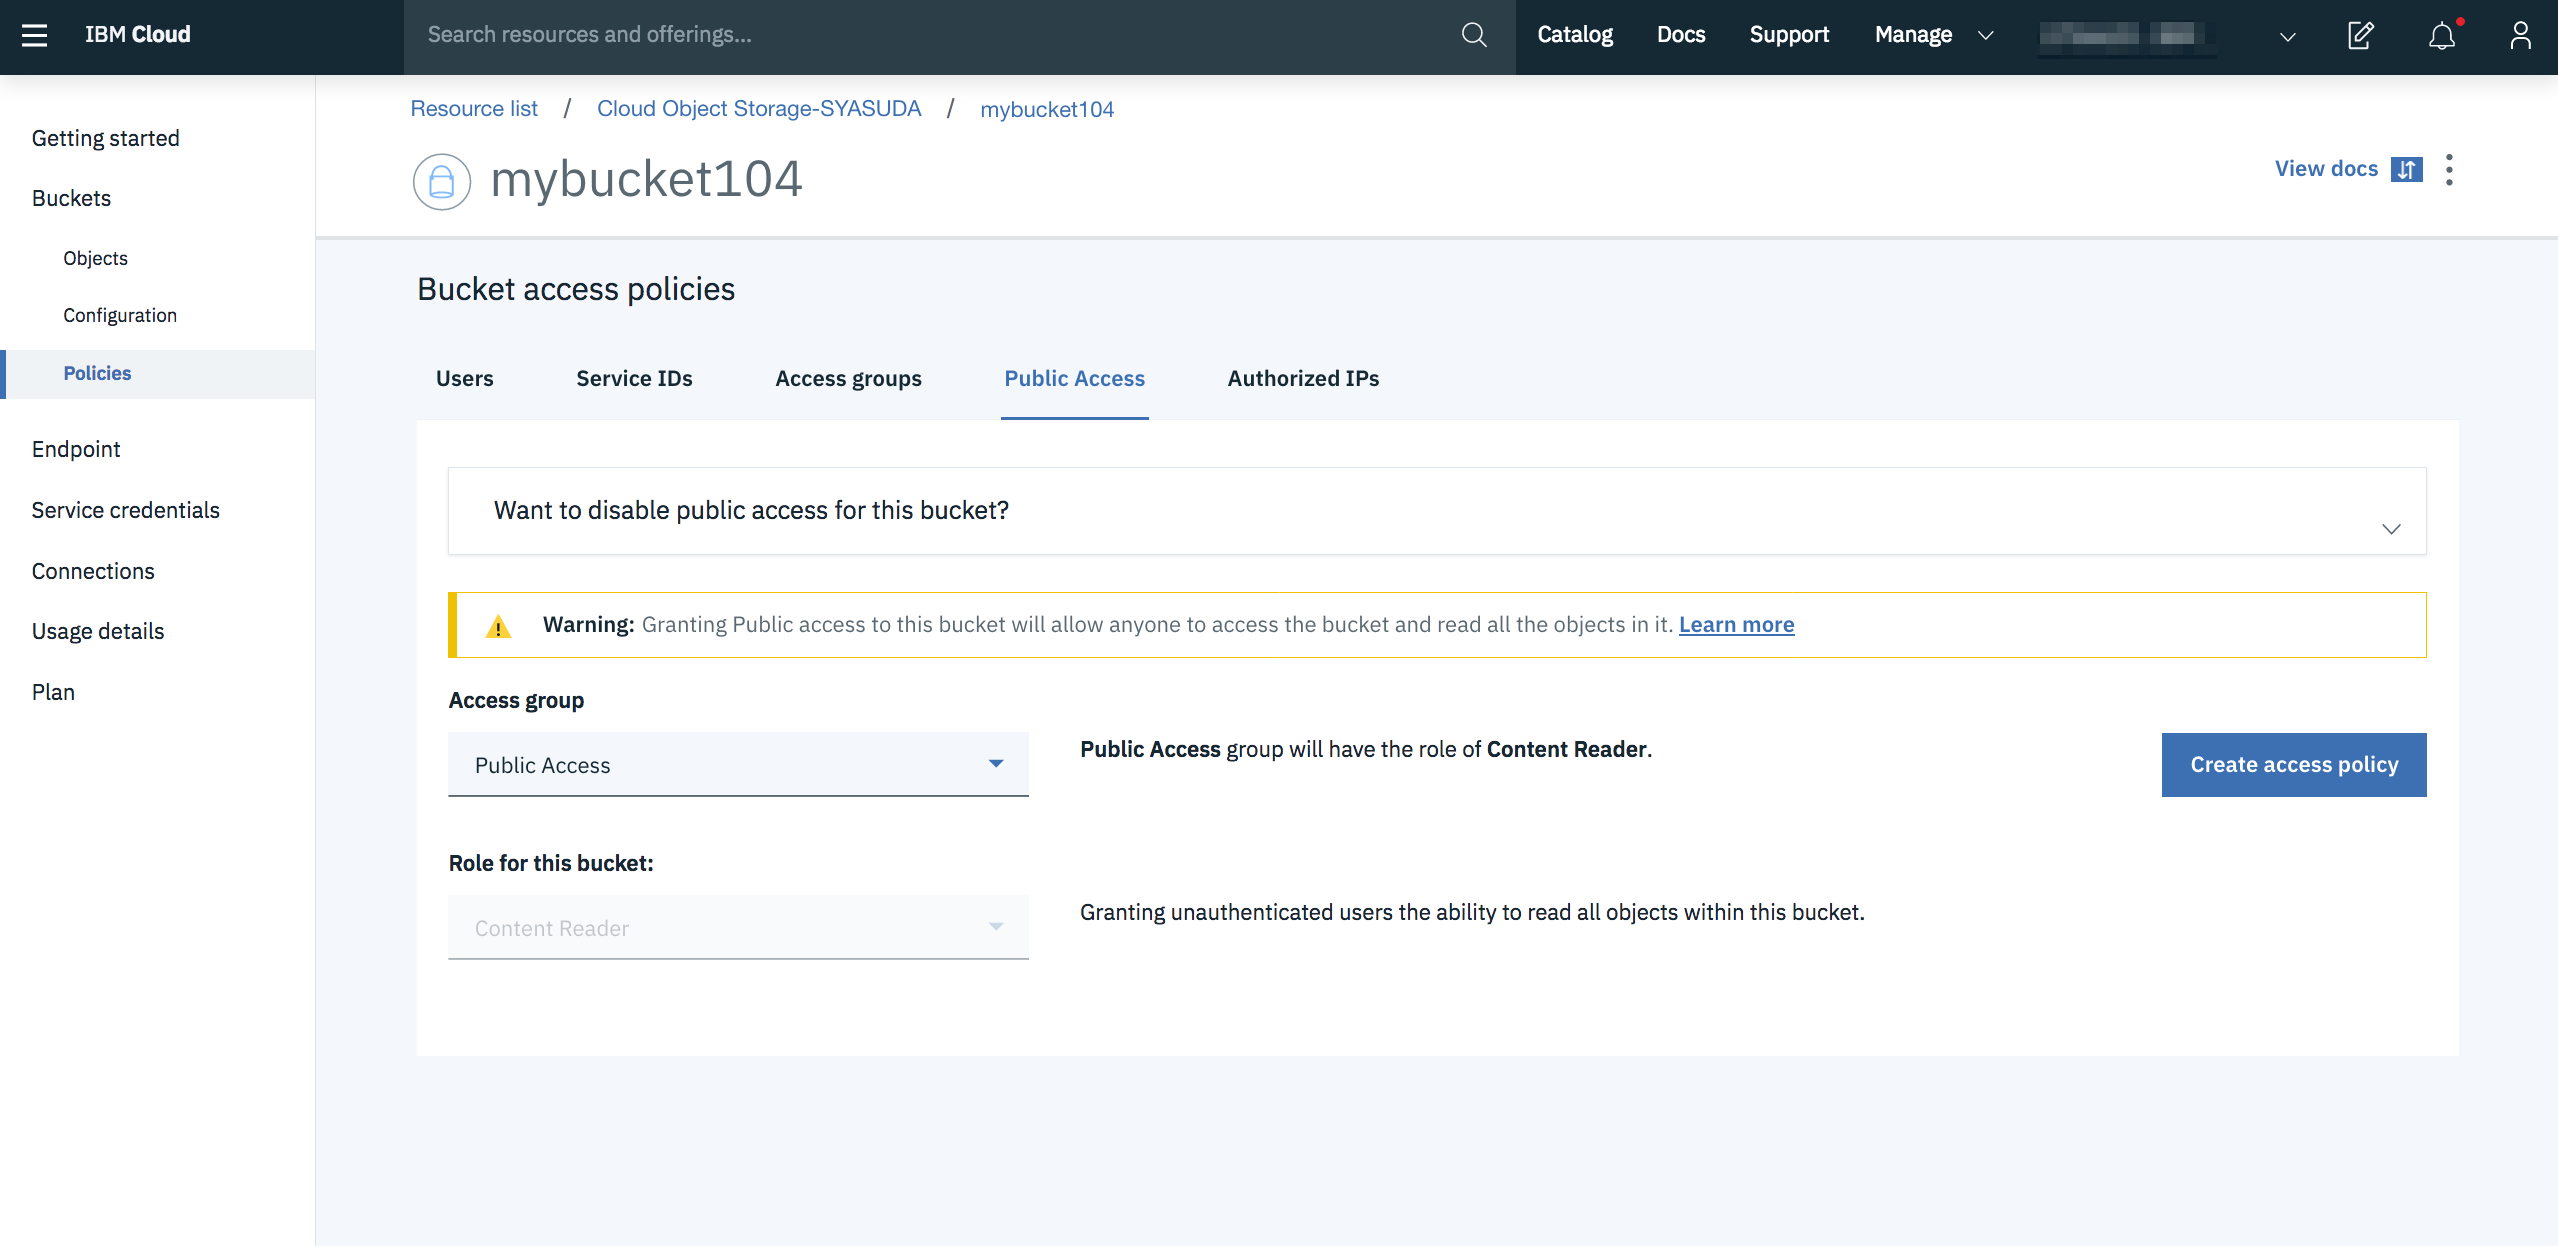Viewport: 2558px width, 1246px height.
Task: Open Objects in the sidebar
Action: (95, 259)
